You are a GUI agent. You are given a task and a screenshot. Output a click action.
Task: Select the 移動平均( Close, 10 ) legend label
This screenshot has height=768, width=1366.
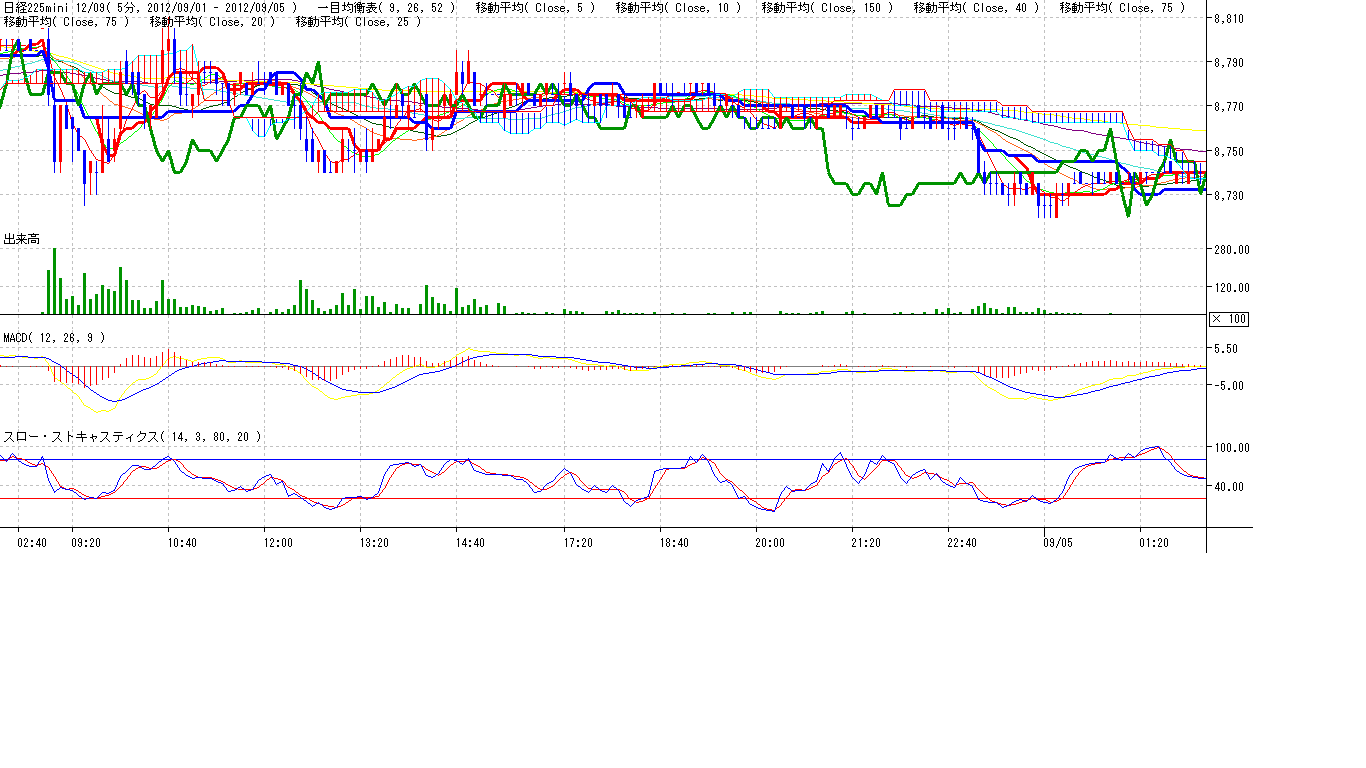click(x=678, y=7)
